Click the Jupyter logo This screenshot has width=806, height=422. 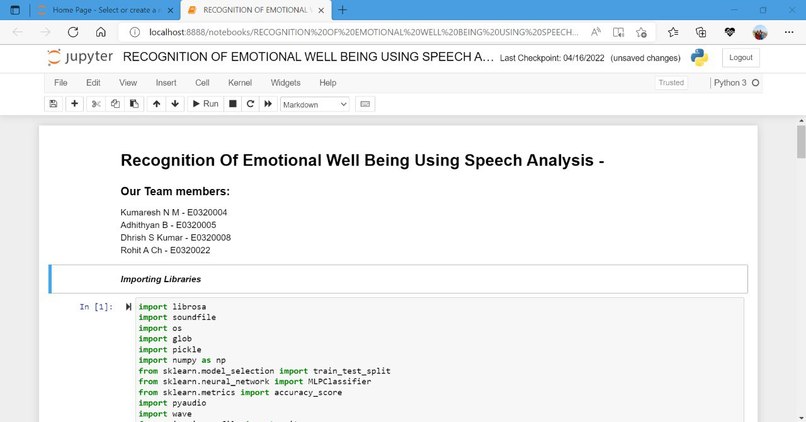tap(80, 57)
